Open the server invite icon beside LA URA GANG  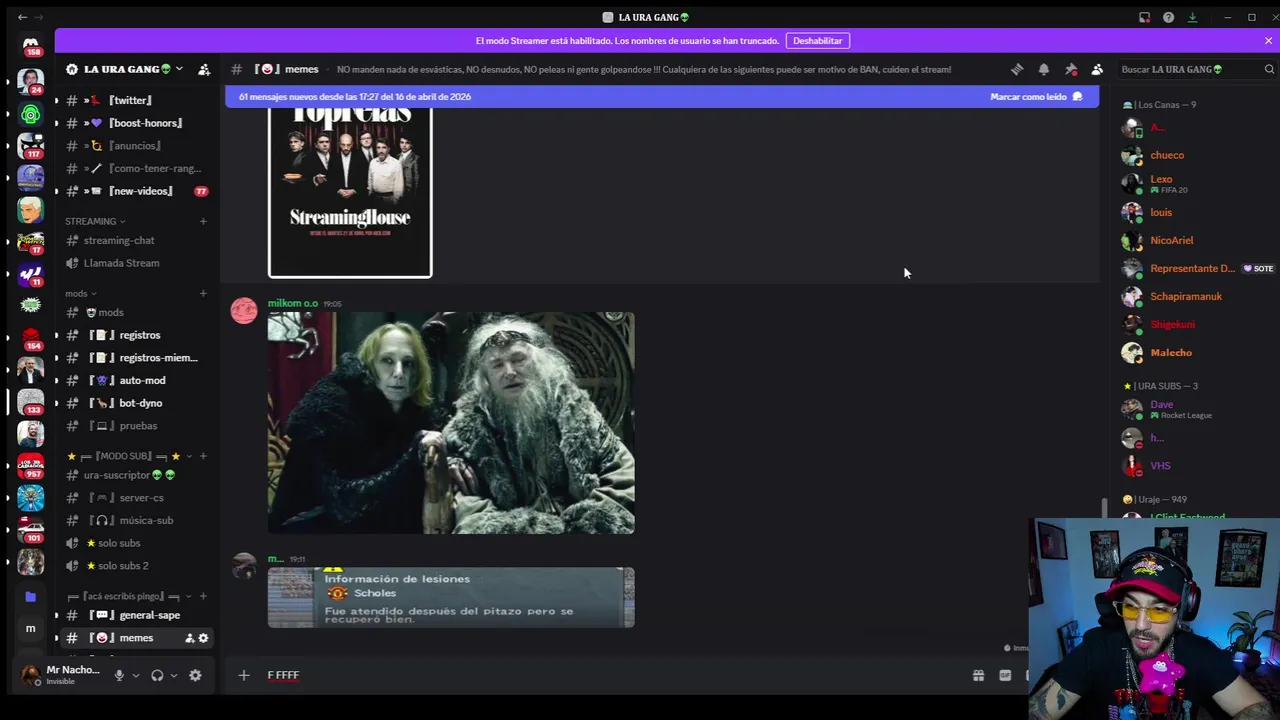point(204,69)
